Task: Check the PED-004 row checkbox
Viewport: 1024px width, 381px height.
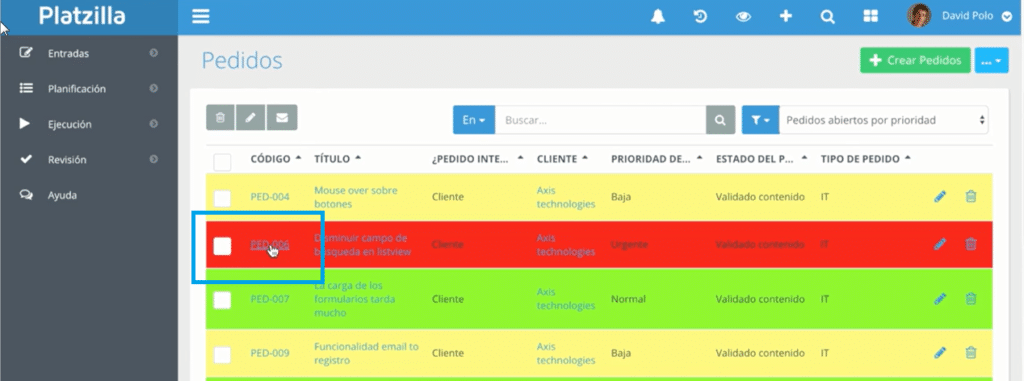Action: pos(222,199)
